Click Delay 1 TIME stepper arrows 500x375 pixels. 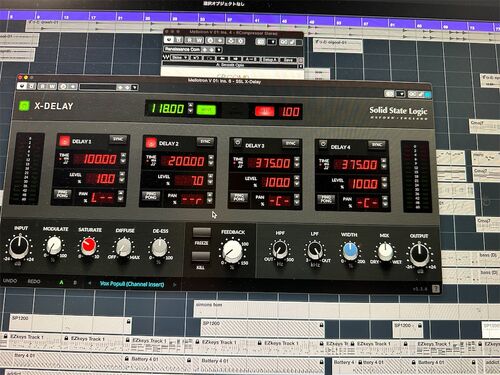point(123,158)
